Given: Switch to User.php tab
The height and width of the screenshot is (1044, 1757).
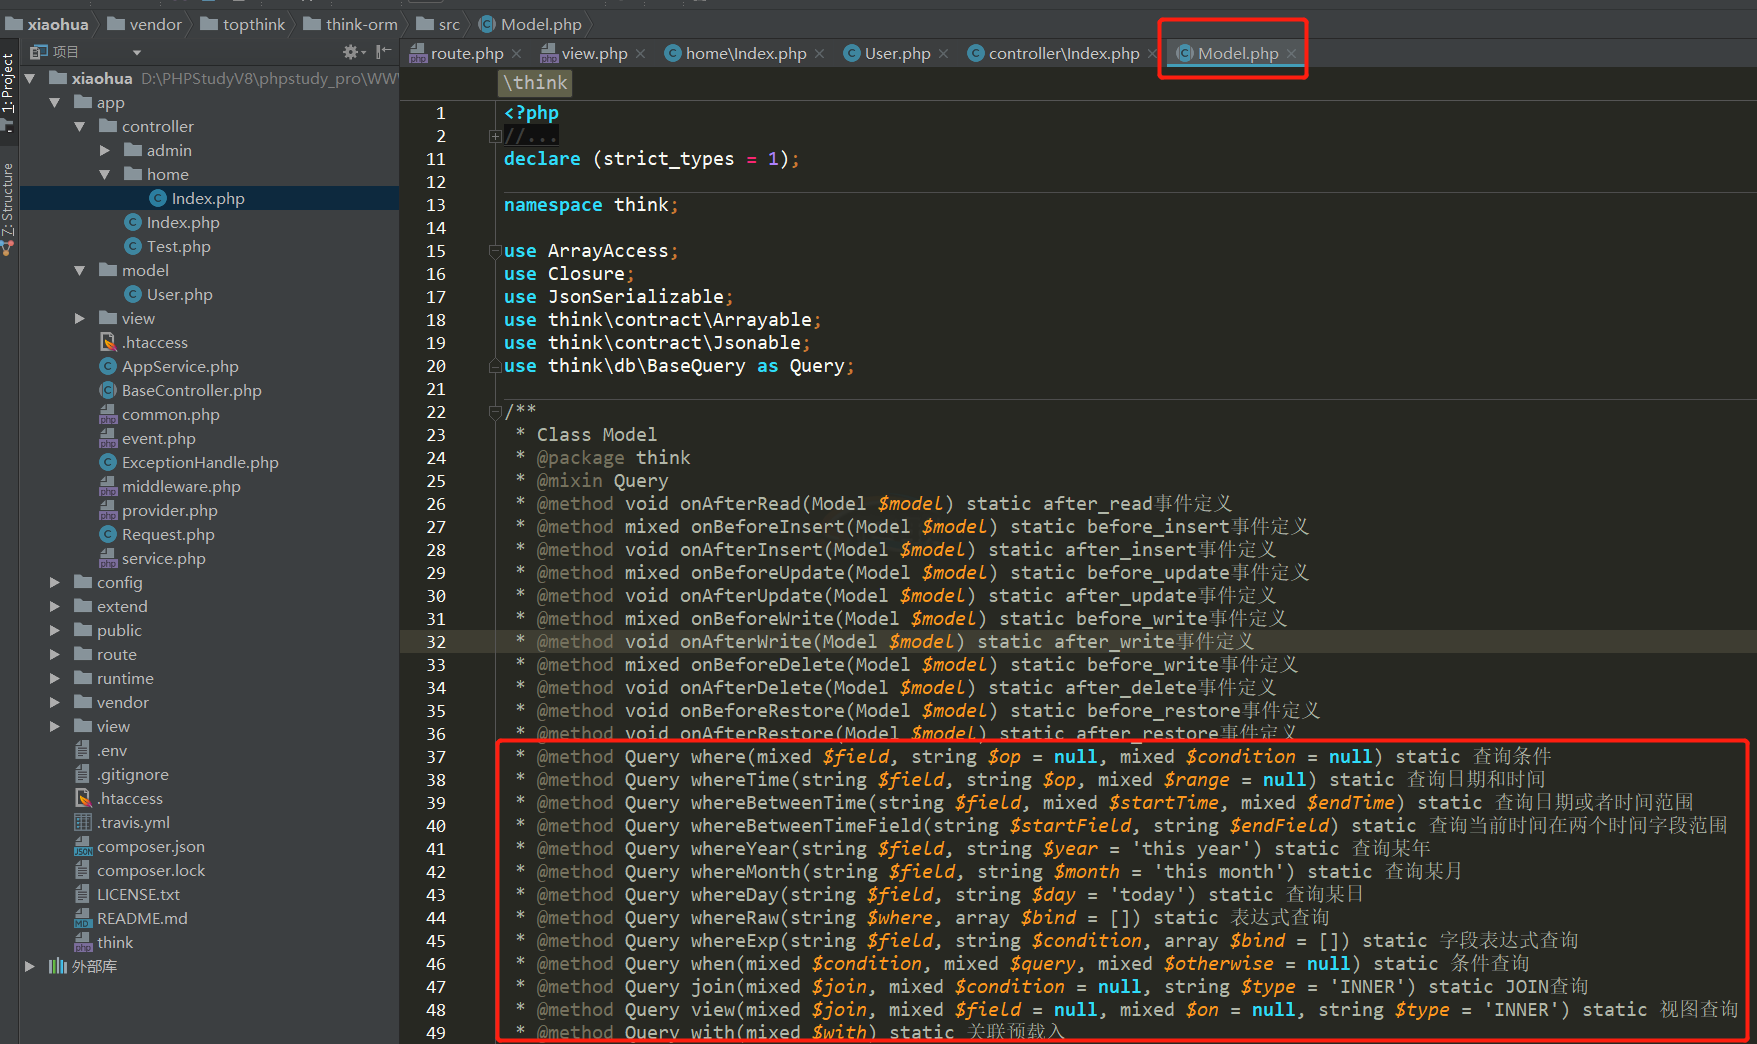Looking at the screenshot, I should point(897,53).
